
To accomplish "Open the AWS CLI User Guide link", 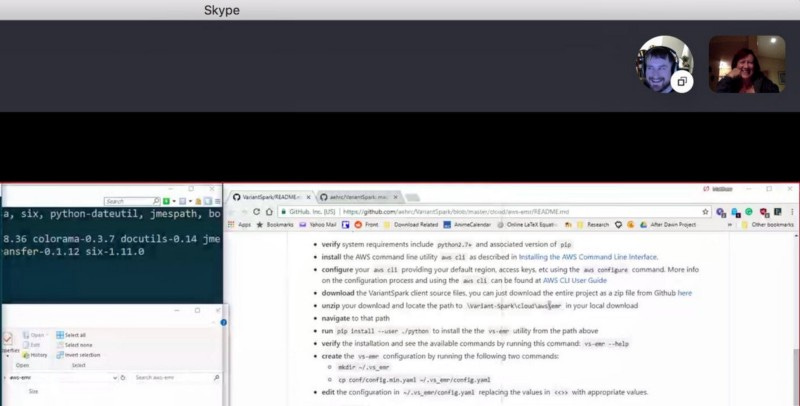I will (x=574, y=281).
